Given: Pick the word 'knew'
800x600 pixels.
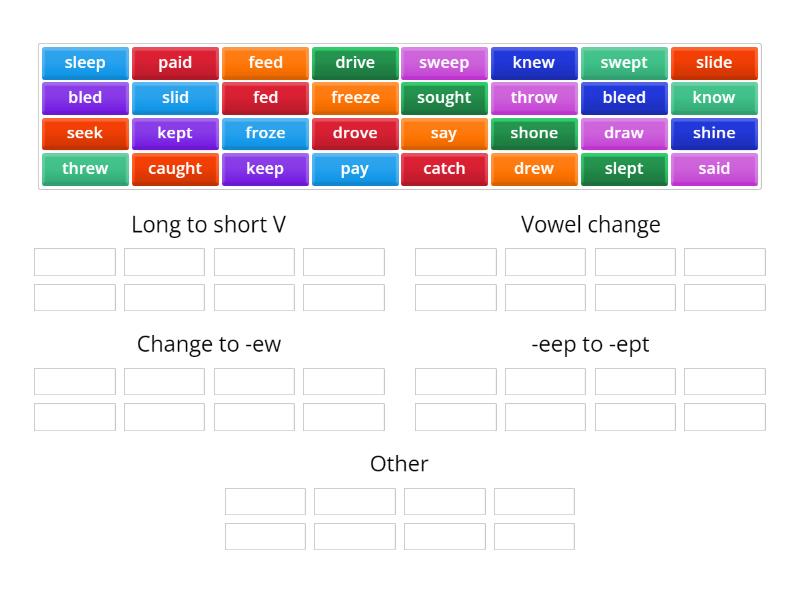Looking at the screenshot, I should tap(534, 62).
